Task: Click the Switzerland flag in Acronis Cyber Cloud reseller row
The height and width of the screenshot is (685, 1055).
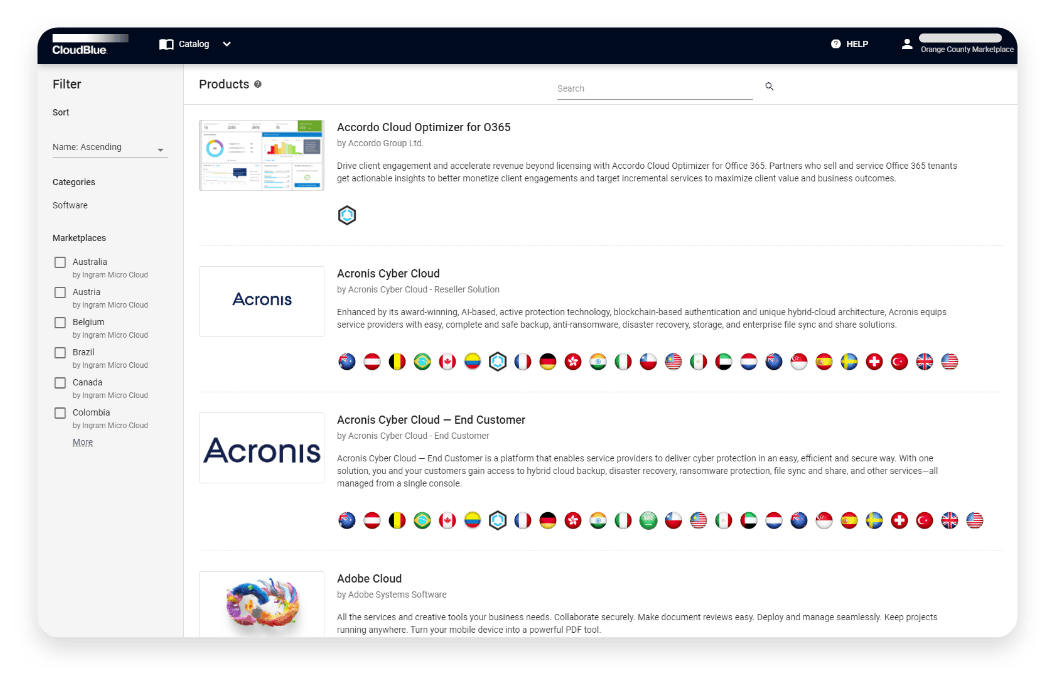Action: [874, 361]
